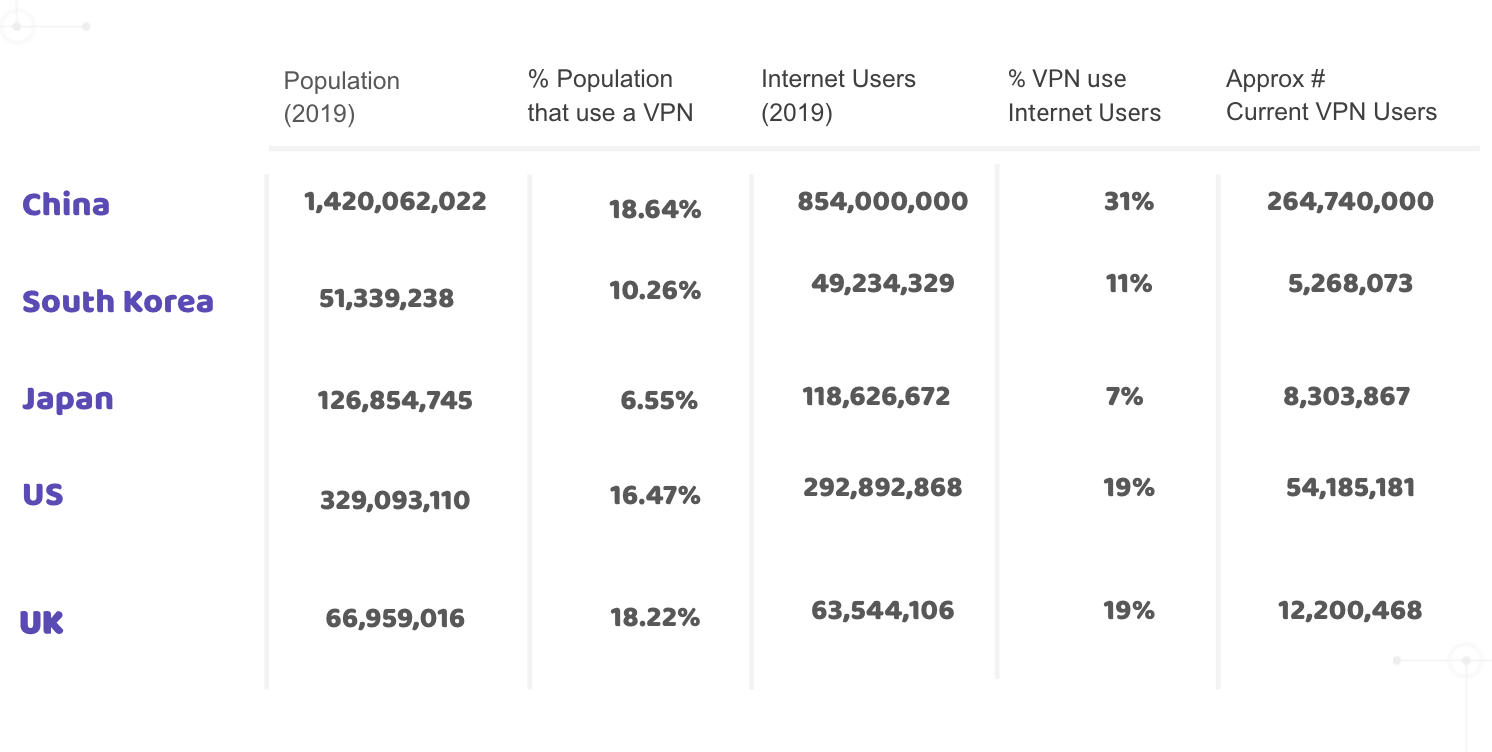Click the UK country label
The height and width of the screenshot is (752, 1492).
[x=42, y=622]
